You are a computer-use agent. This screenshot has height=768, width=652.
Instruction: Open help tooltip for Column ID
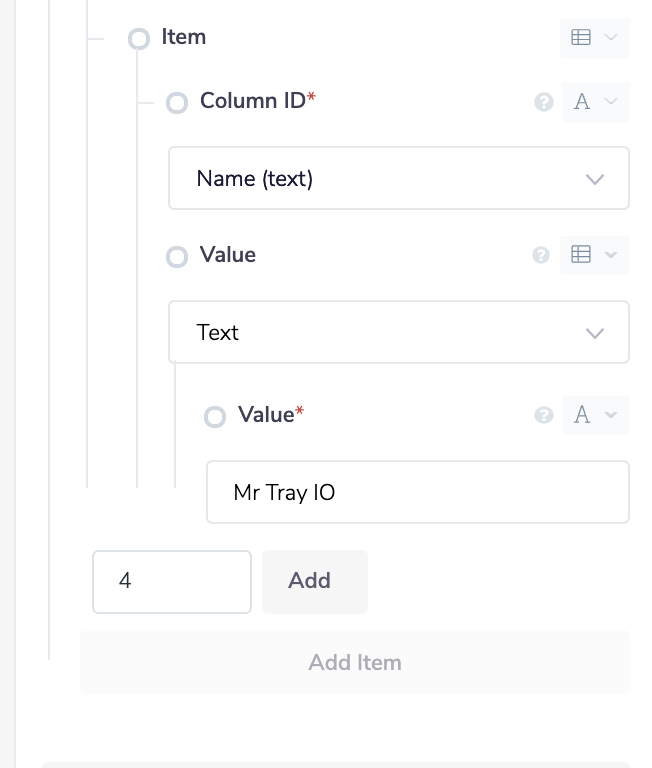click(544, 102)
